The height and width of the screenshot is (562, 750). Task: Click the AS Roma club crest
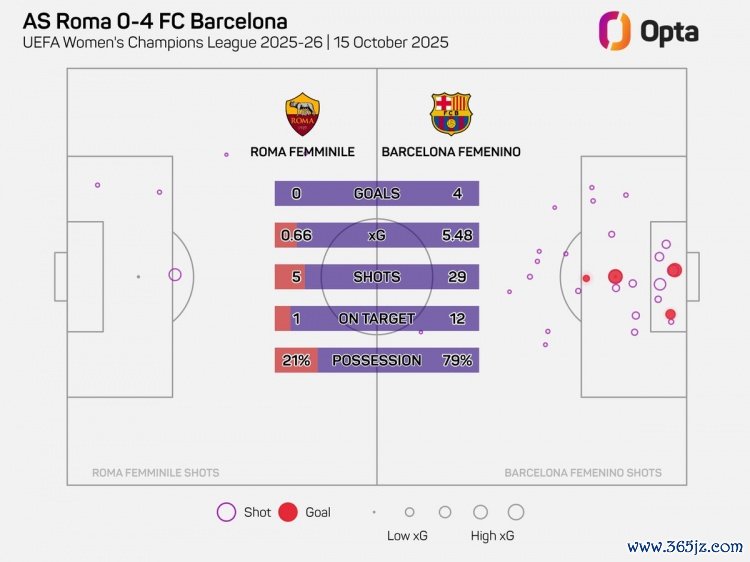click(x=302, y=114)
